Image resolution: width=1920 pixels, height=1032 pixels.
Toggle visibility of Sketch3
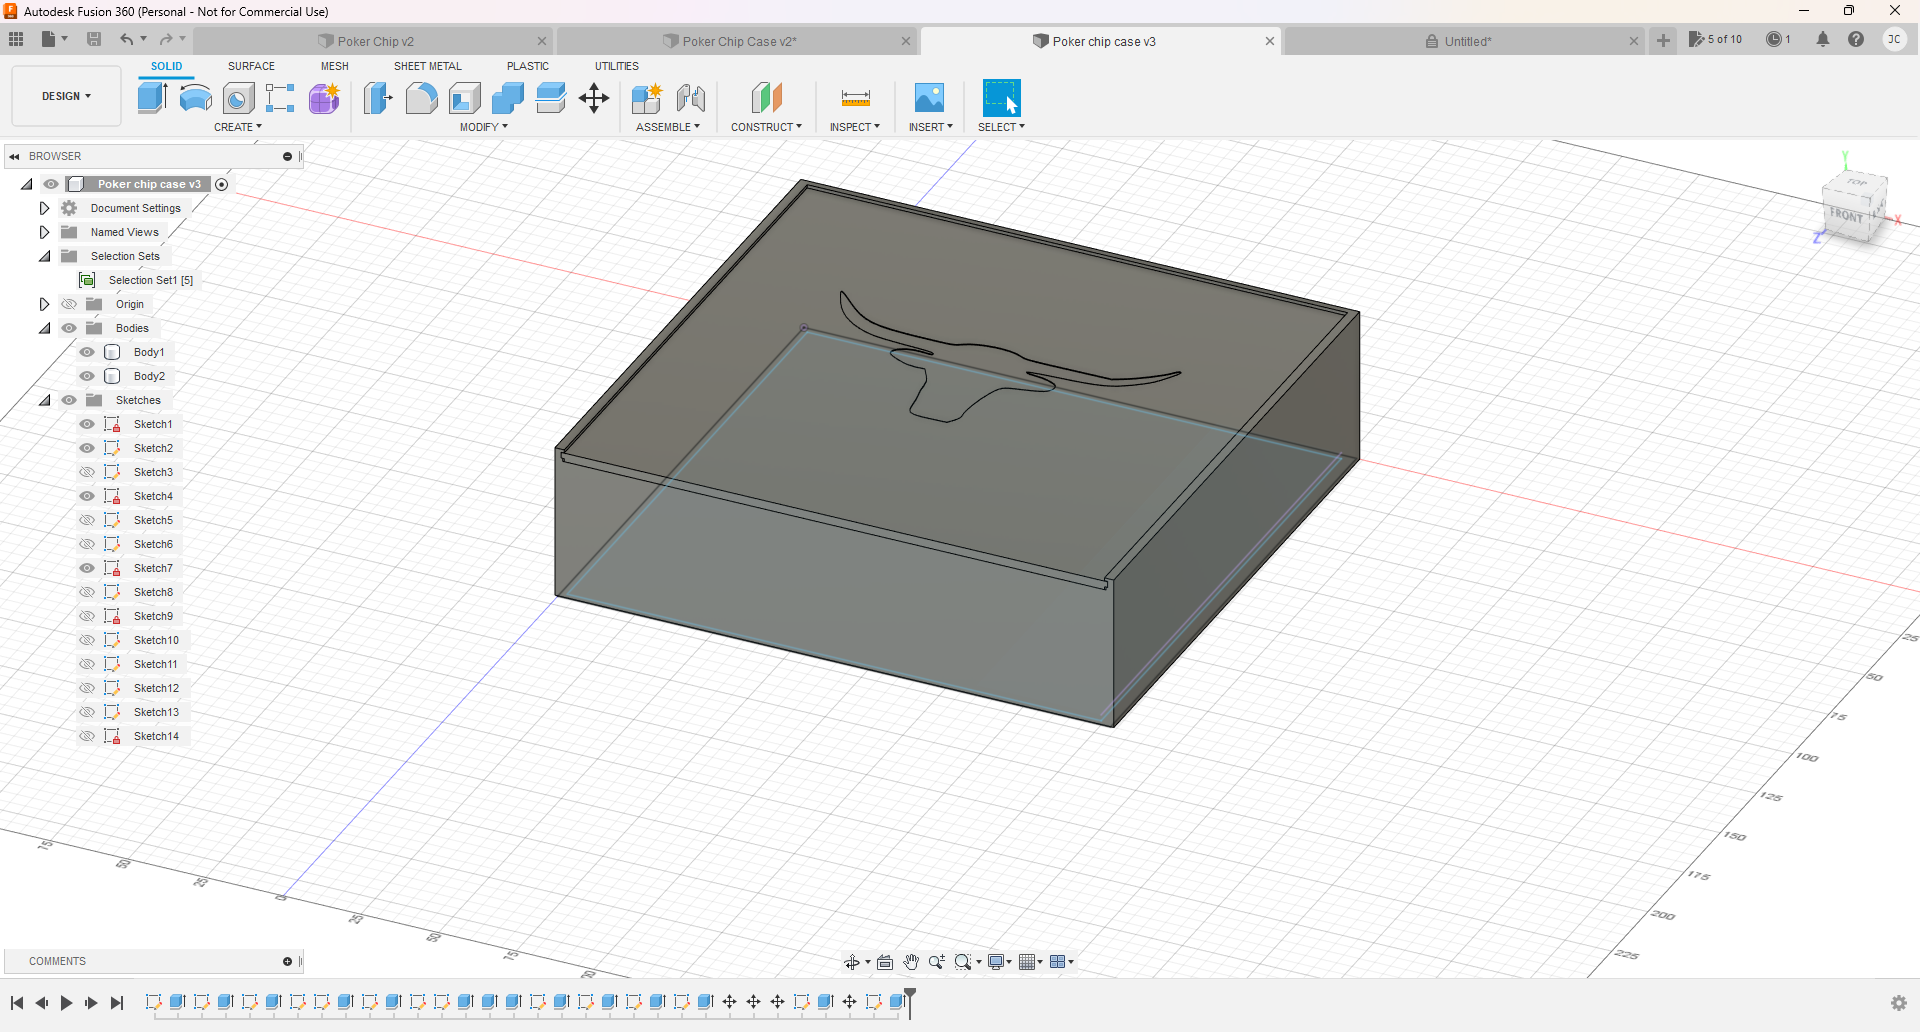88,472
